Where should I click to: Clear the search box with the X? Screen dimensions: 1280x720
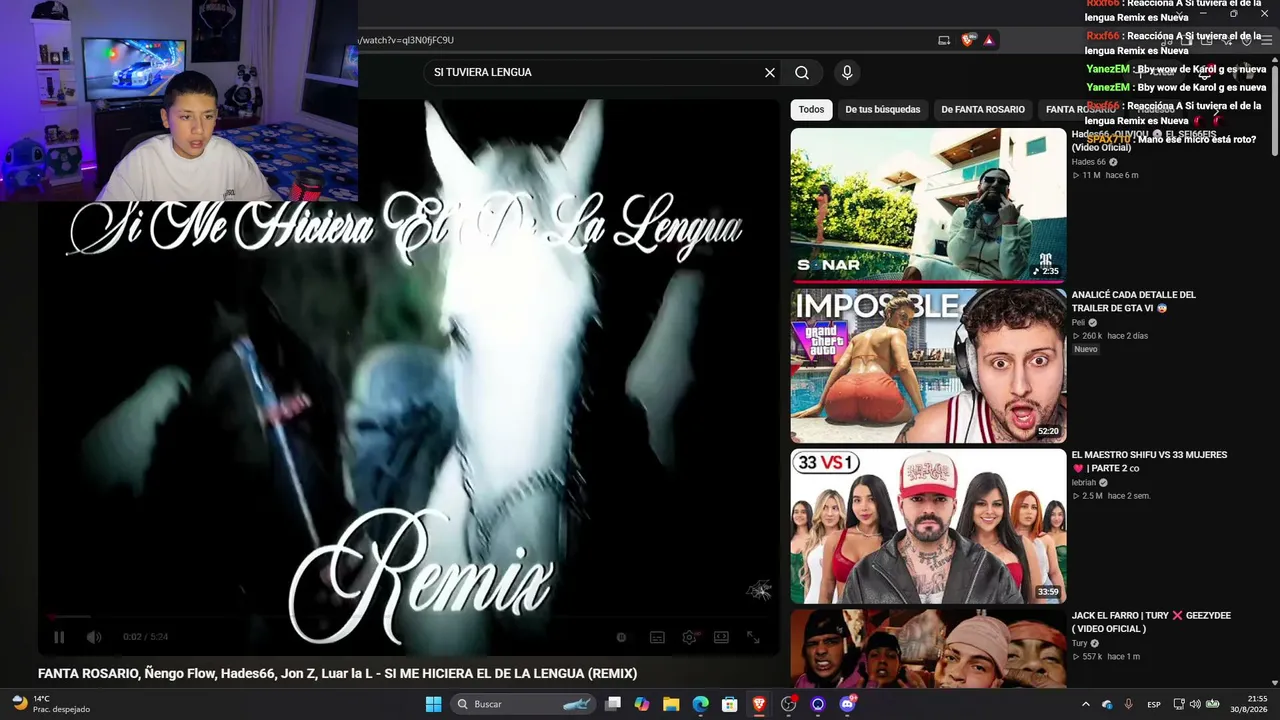(x=770, y=72)
